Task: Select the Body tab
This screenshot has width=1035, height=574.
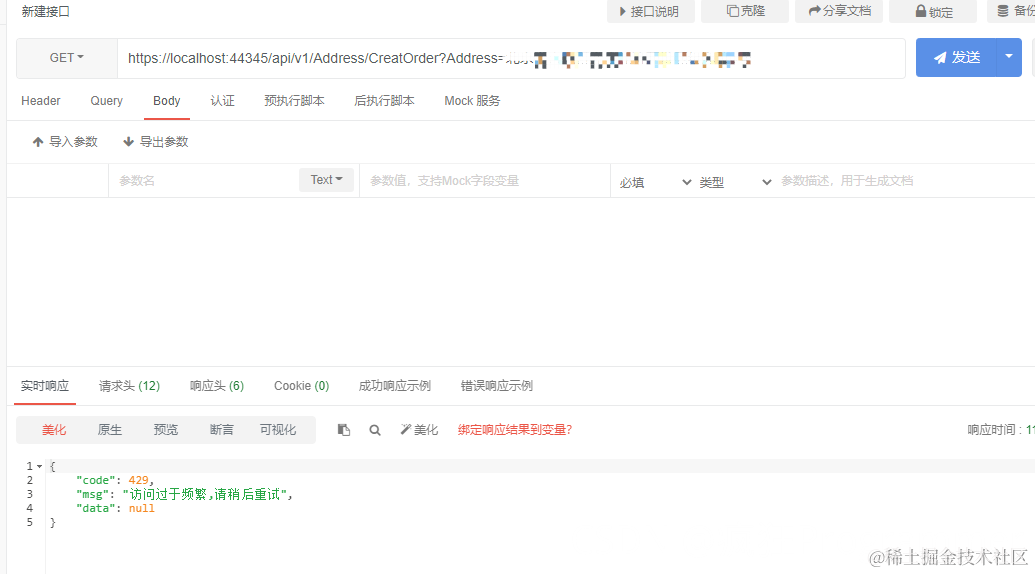Action: [166, 101]
